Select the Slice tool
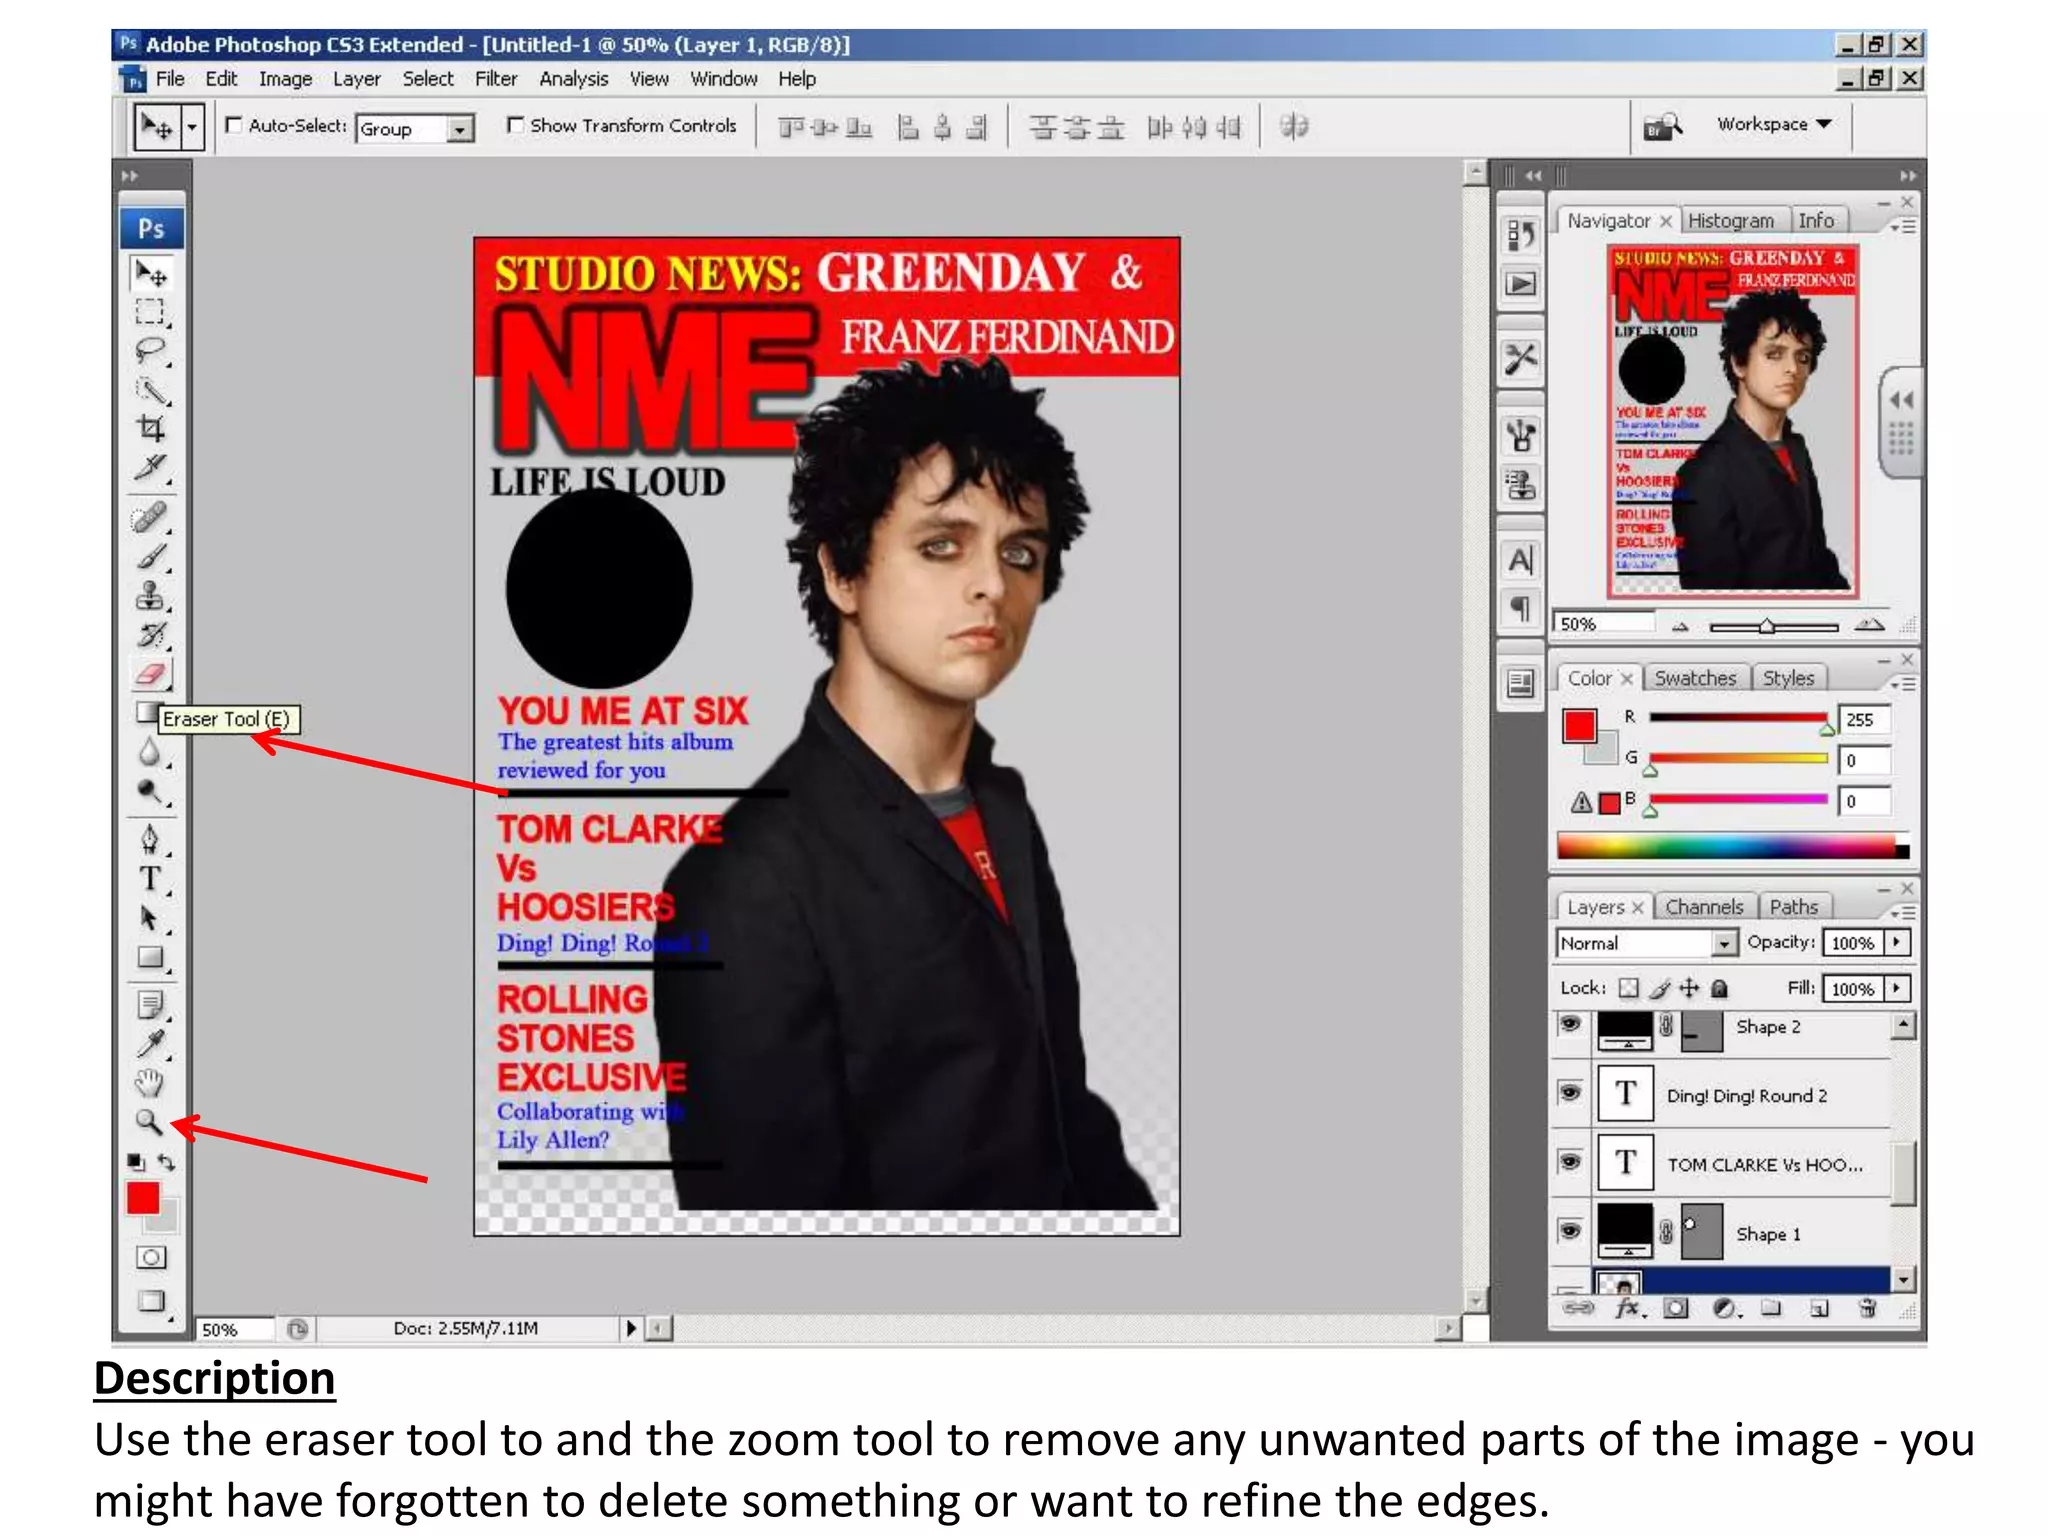Screen dimensions: 2048x1536 (x=150, y=468)
